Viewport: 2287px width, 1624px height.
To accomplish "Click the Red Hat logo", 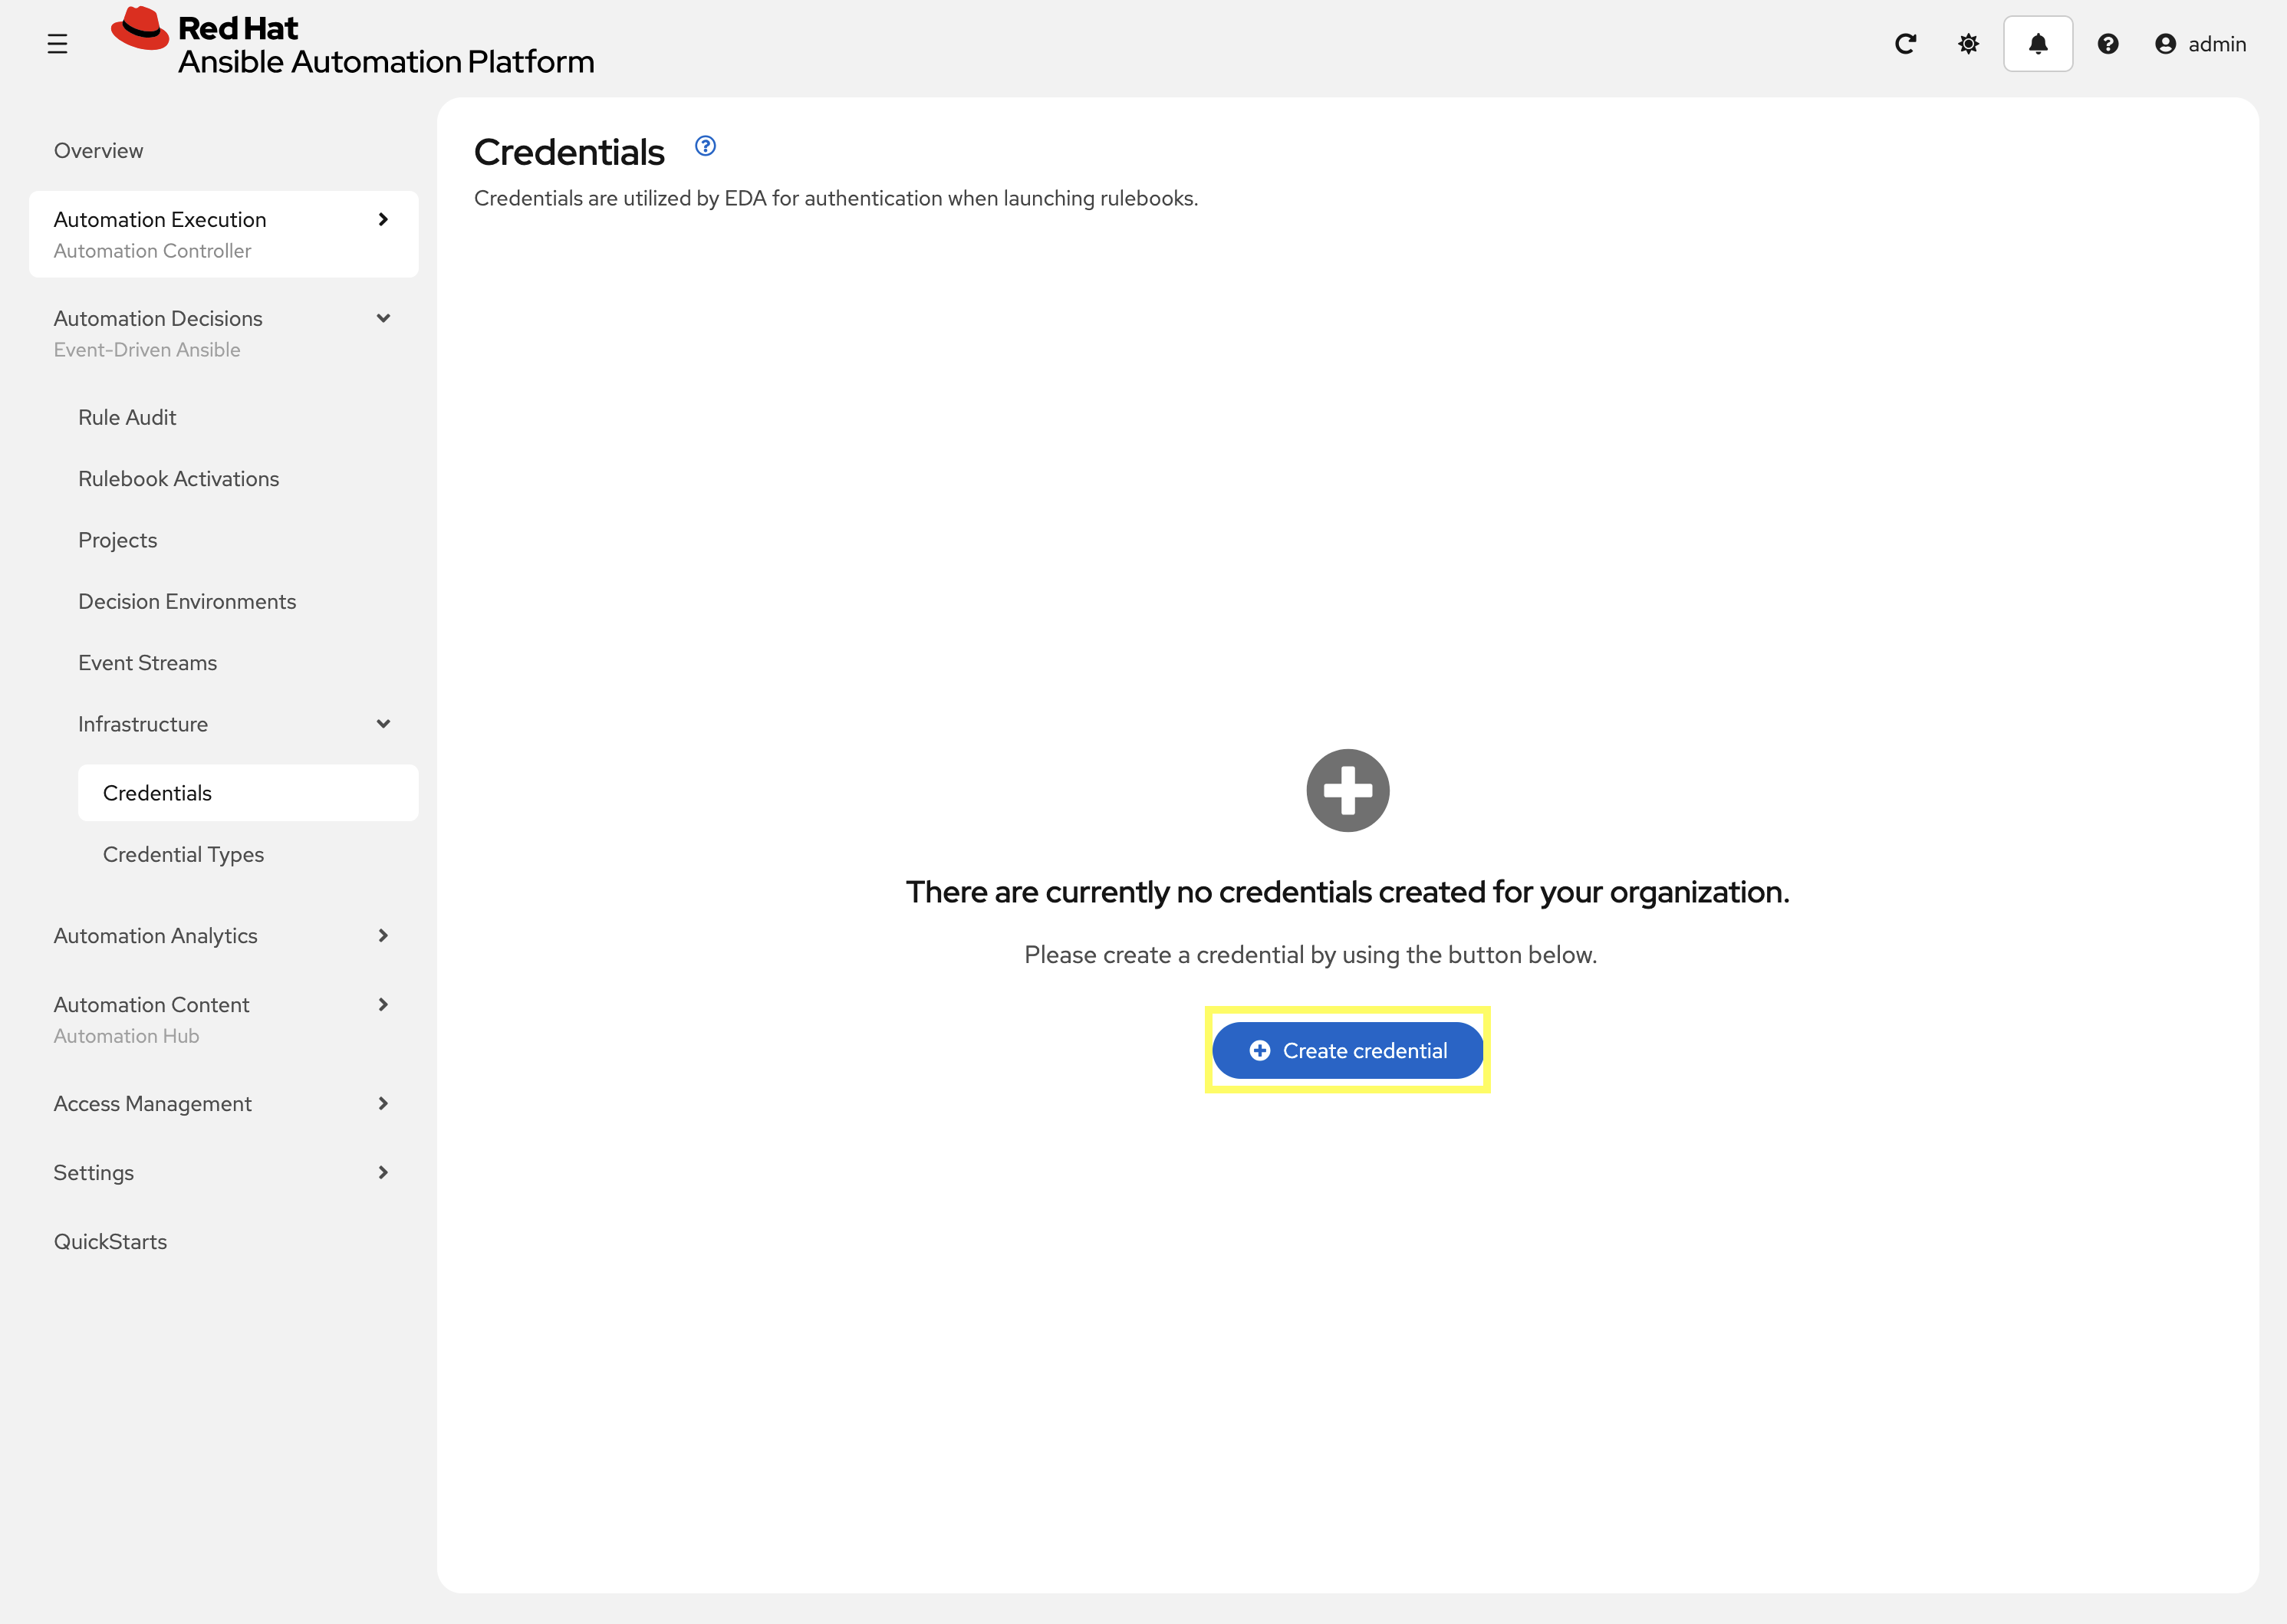I will pyautogui.click(x=140, y=28).
